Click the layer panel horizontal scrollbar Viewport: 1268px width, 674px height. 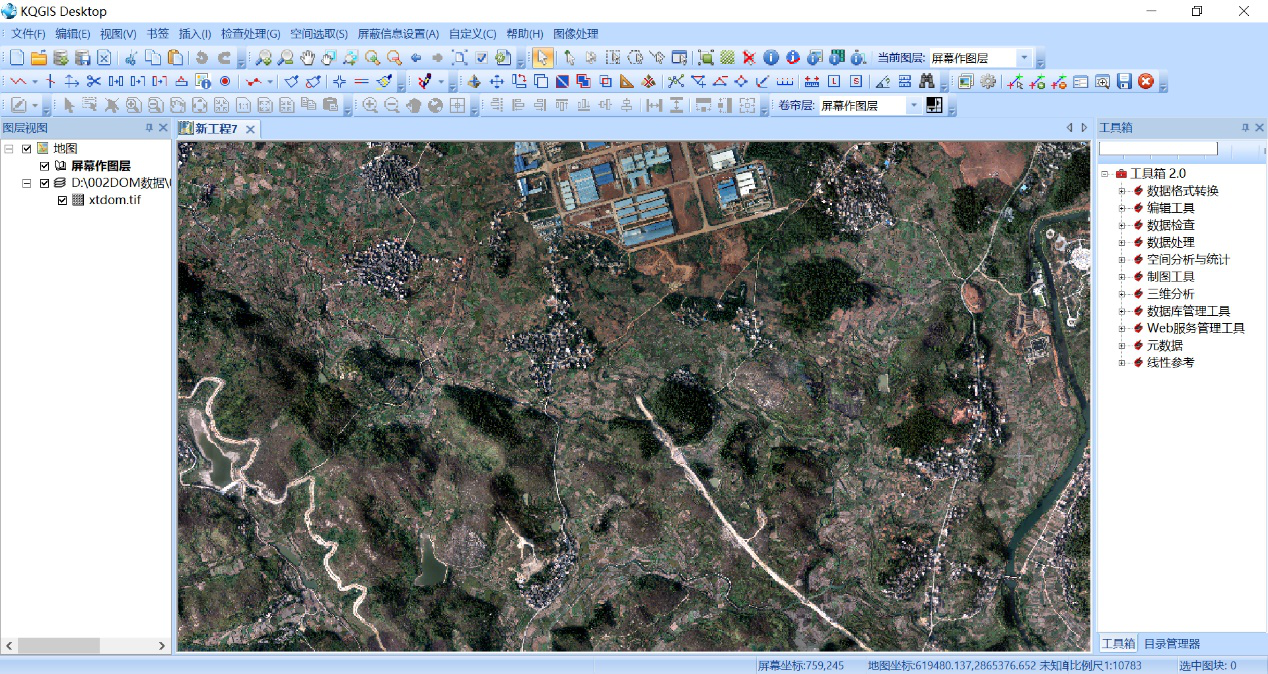coord(60,646)
